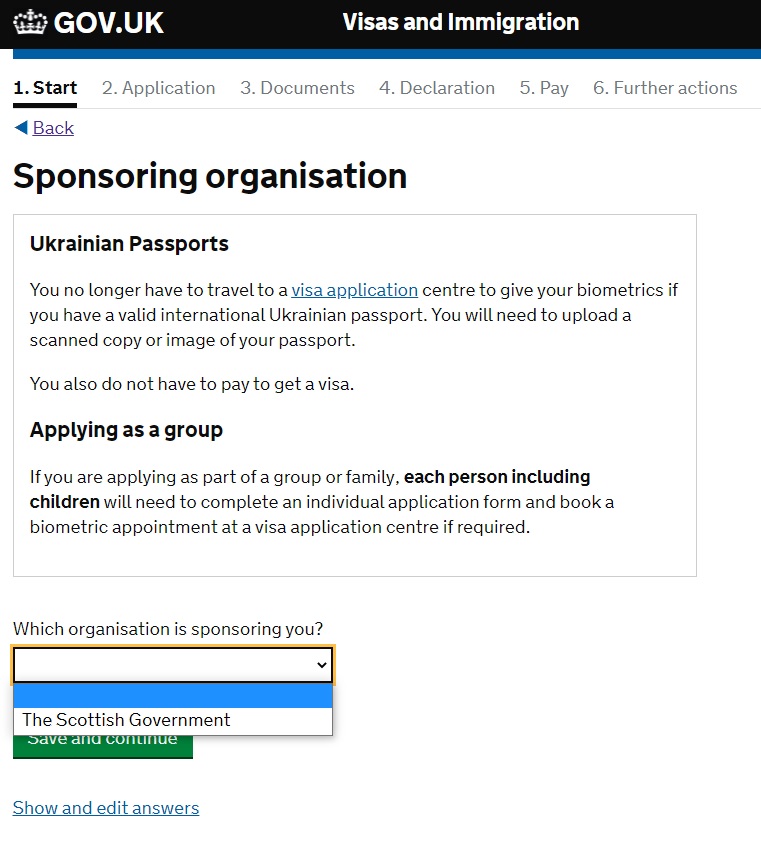Choose The Scottish Government option
Viewport: 761px width, 841px height.
173,720
